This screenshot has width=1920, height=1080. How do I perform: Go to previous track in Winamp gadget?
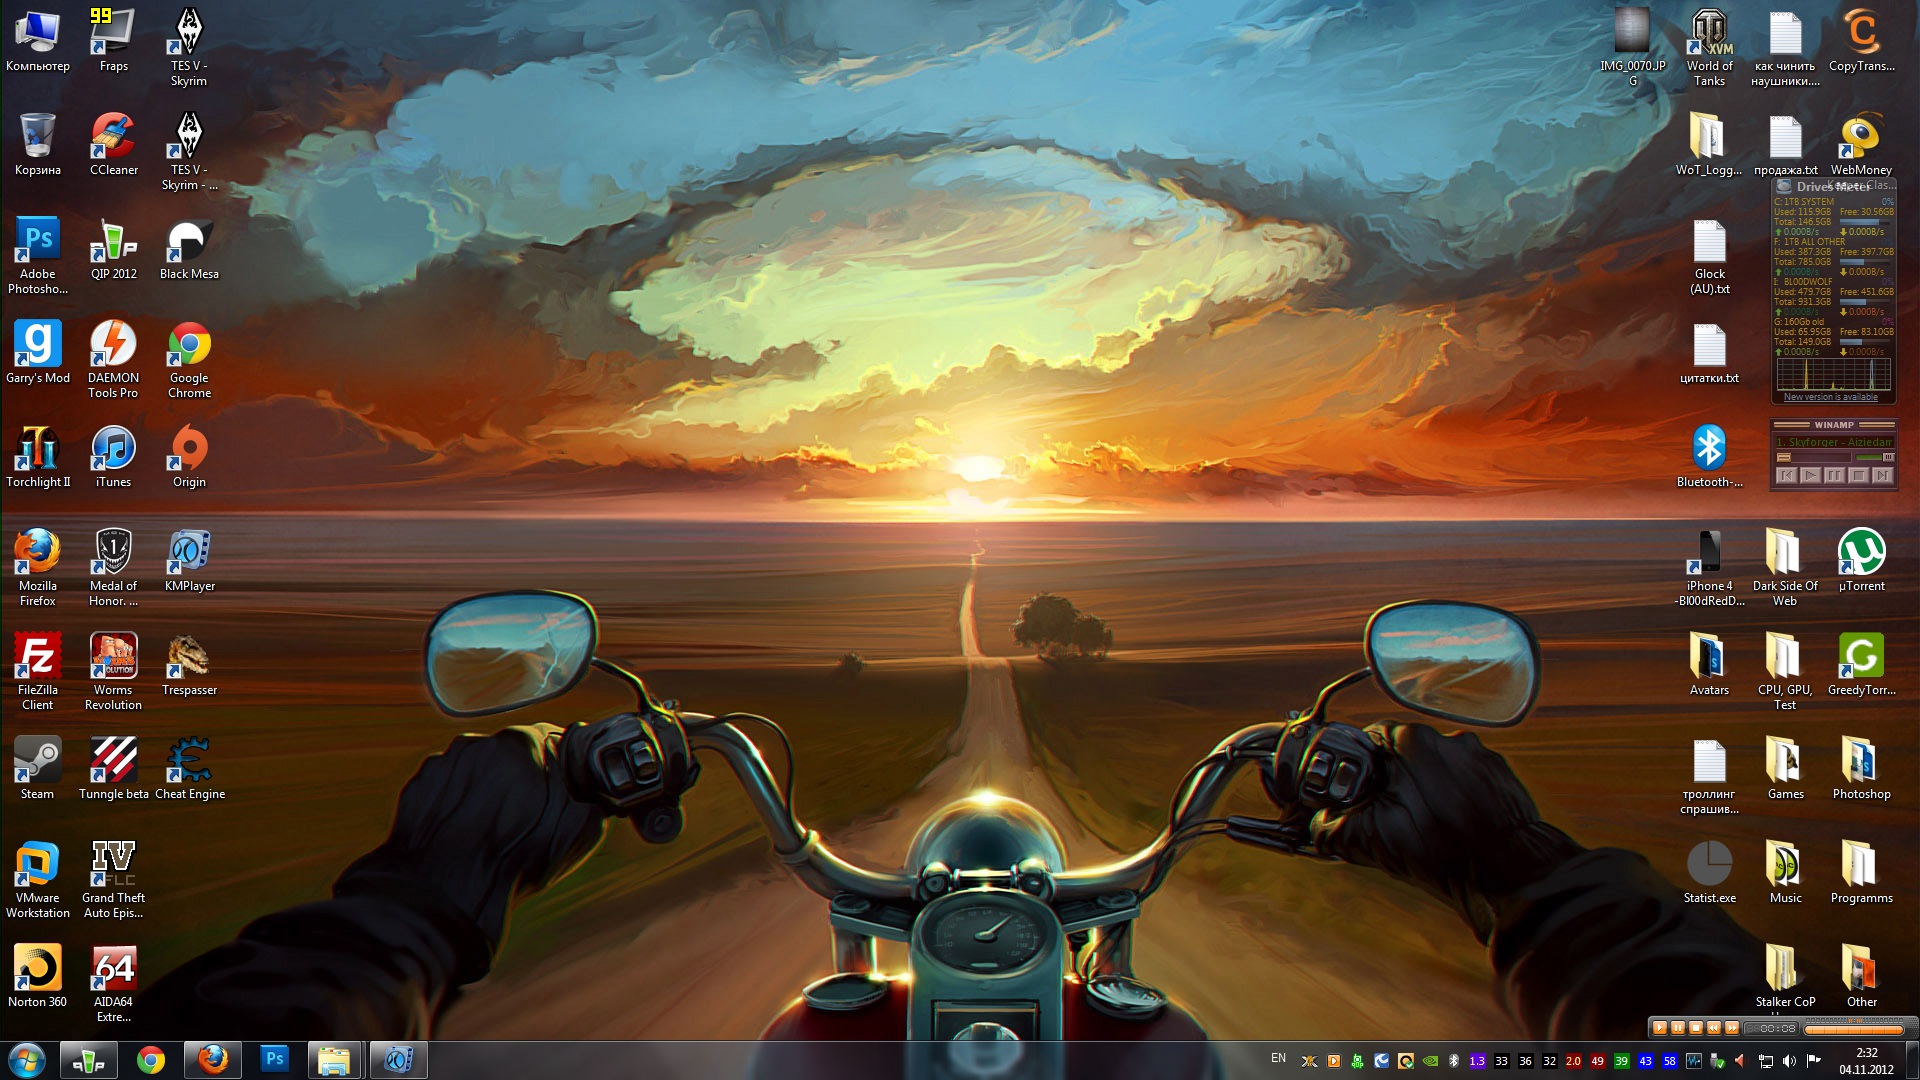click(x=1787, y=475)
